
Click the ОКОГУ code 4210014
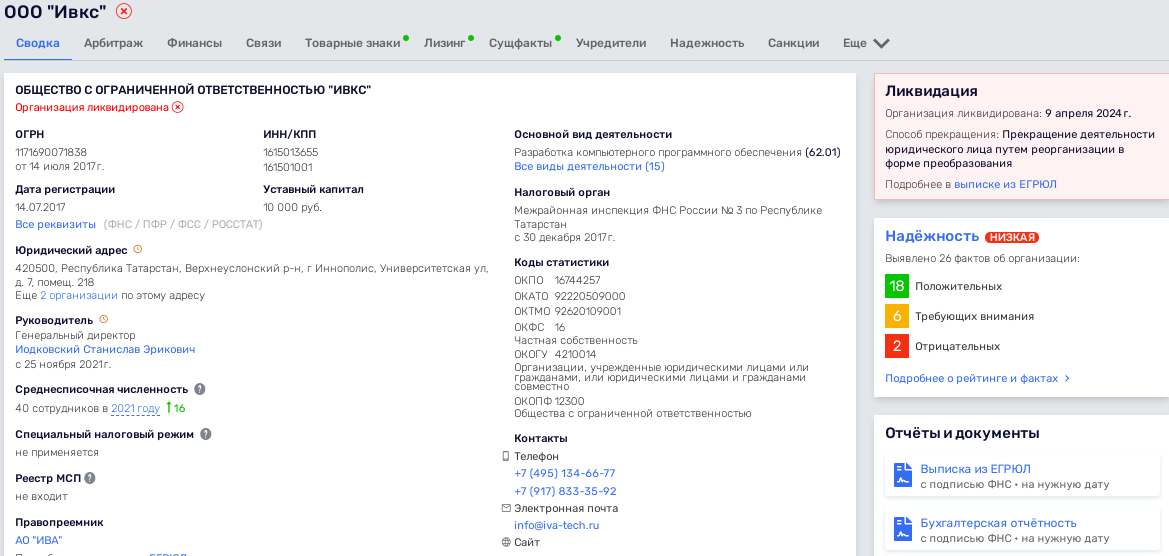[576, 354]
